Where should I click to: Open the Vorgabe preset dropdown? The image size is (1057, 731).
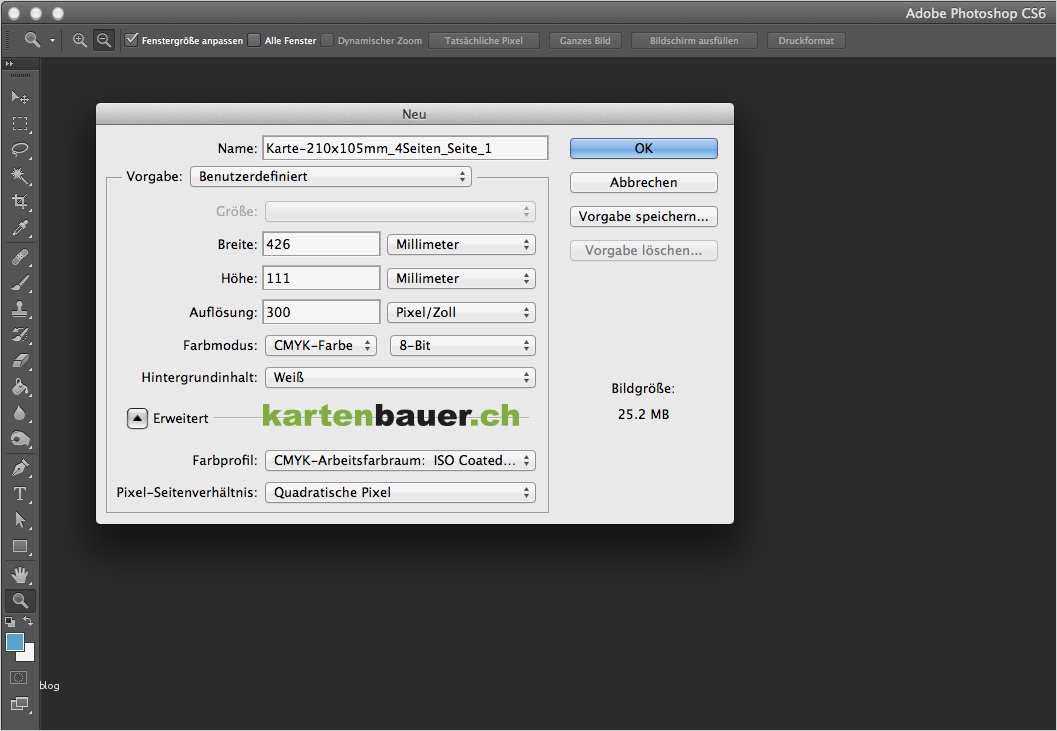(x=331, y=177)
